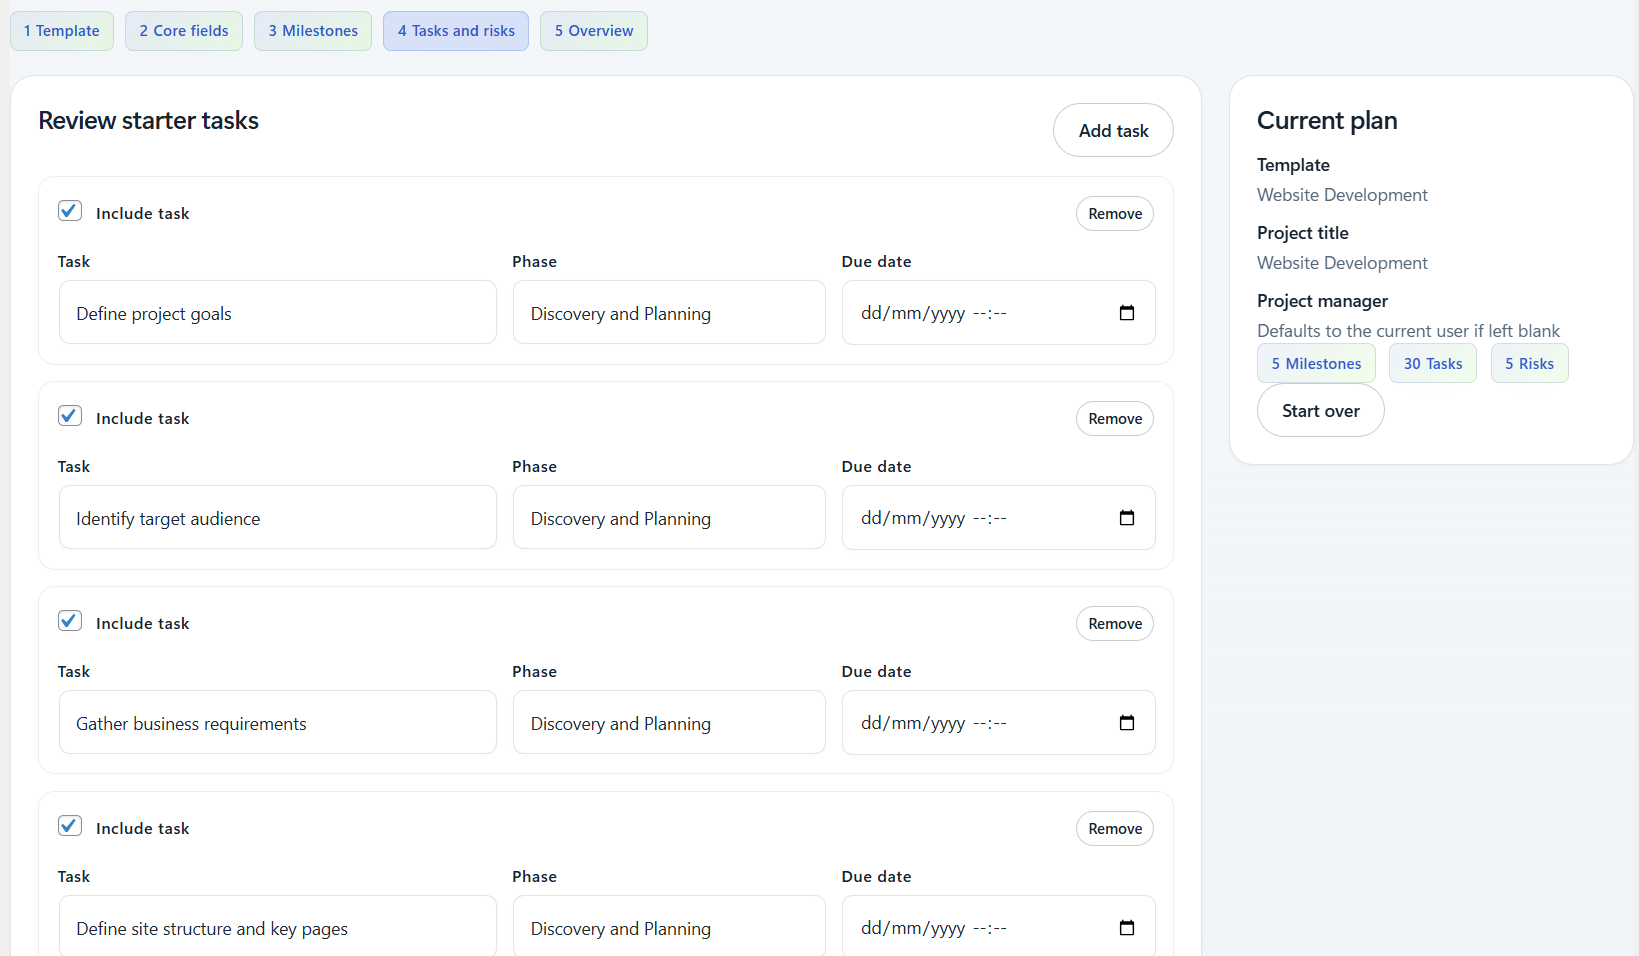Edit Phase field for Define project goals

669,313
